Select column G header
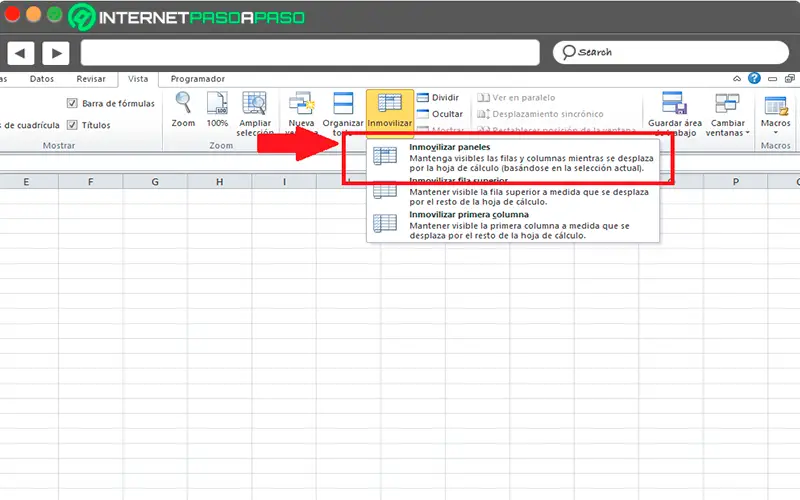Image resolution: width=800 pixels, height=500 pixels. (155, 182)
